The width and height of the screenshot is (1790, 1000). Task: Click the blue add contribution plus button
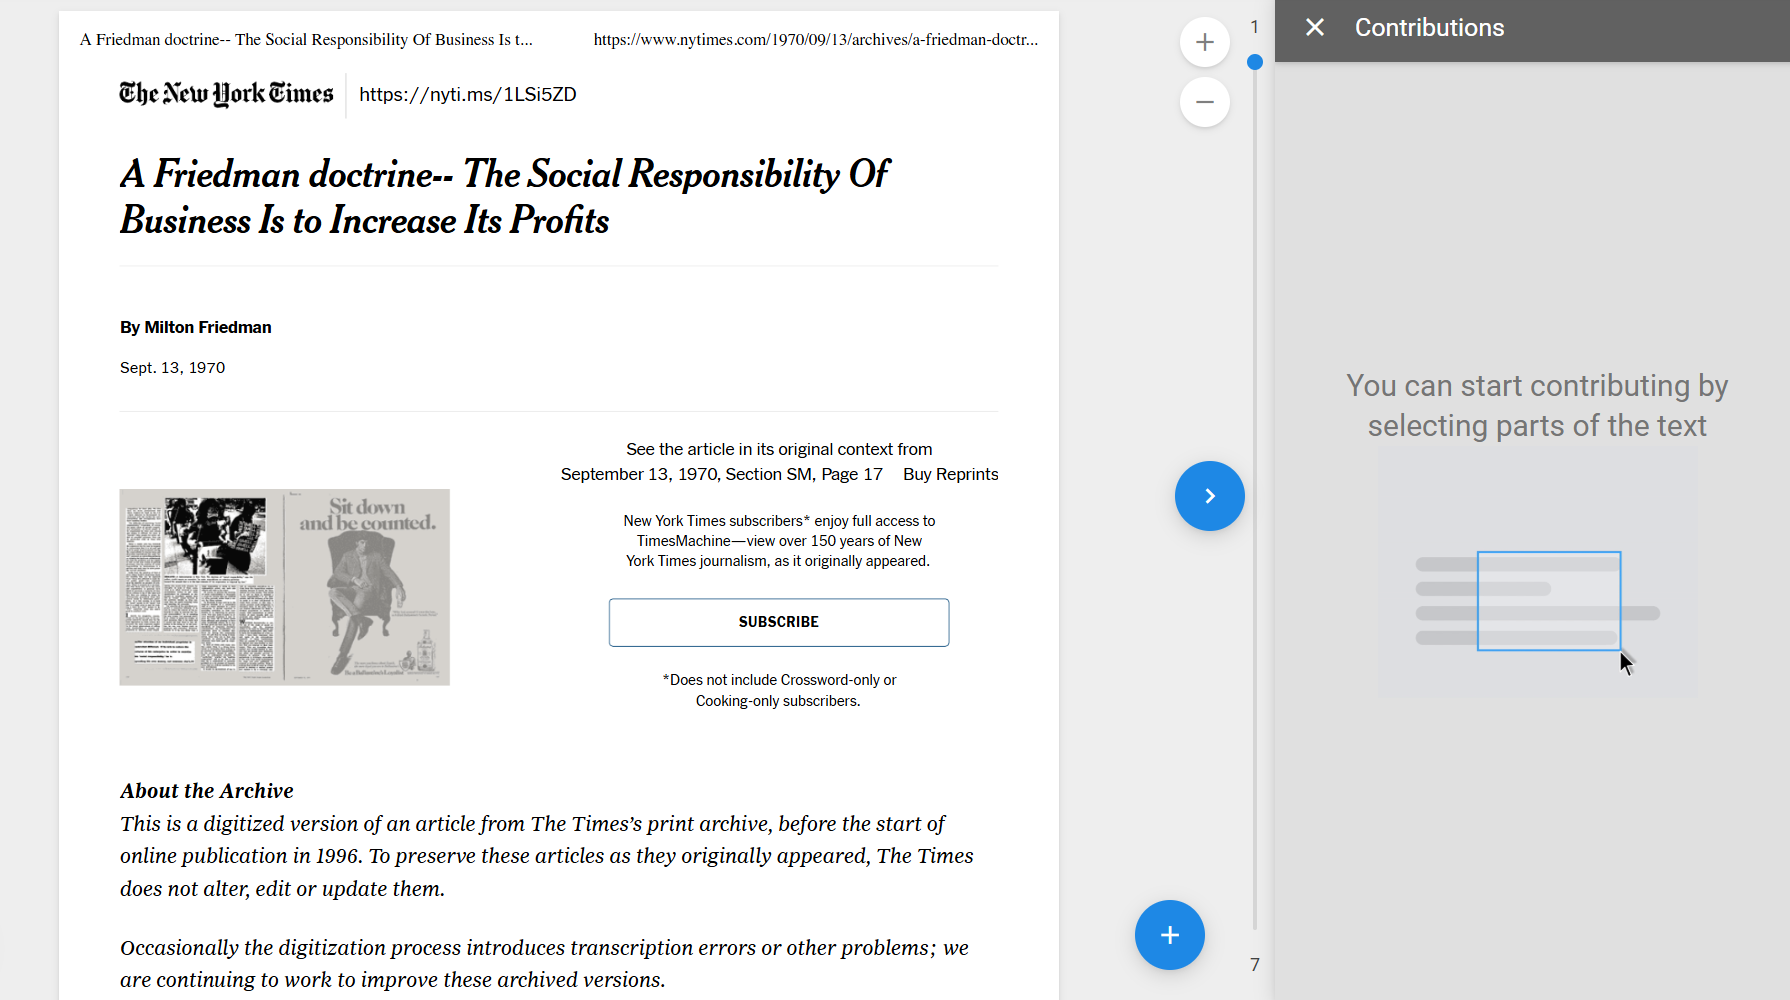coord(1170,935)
